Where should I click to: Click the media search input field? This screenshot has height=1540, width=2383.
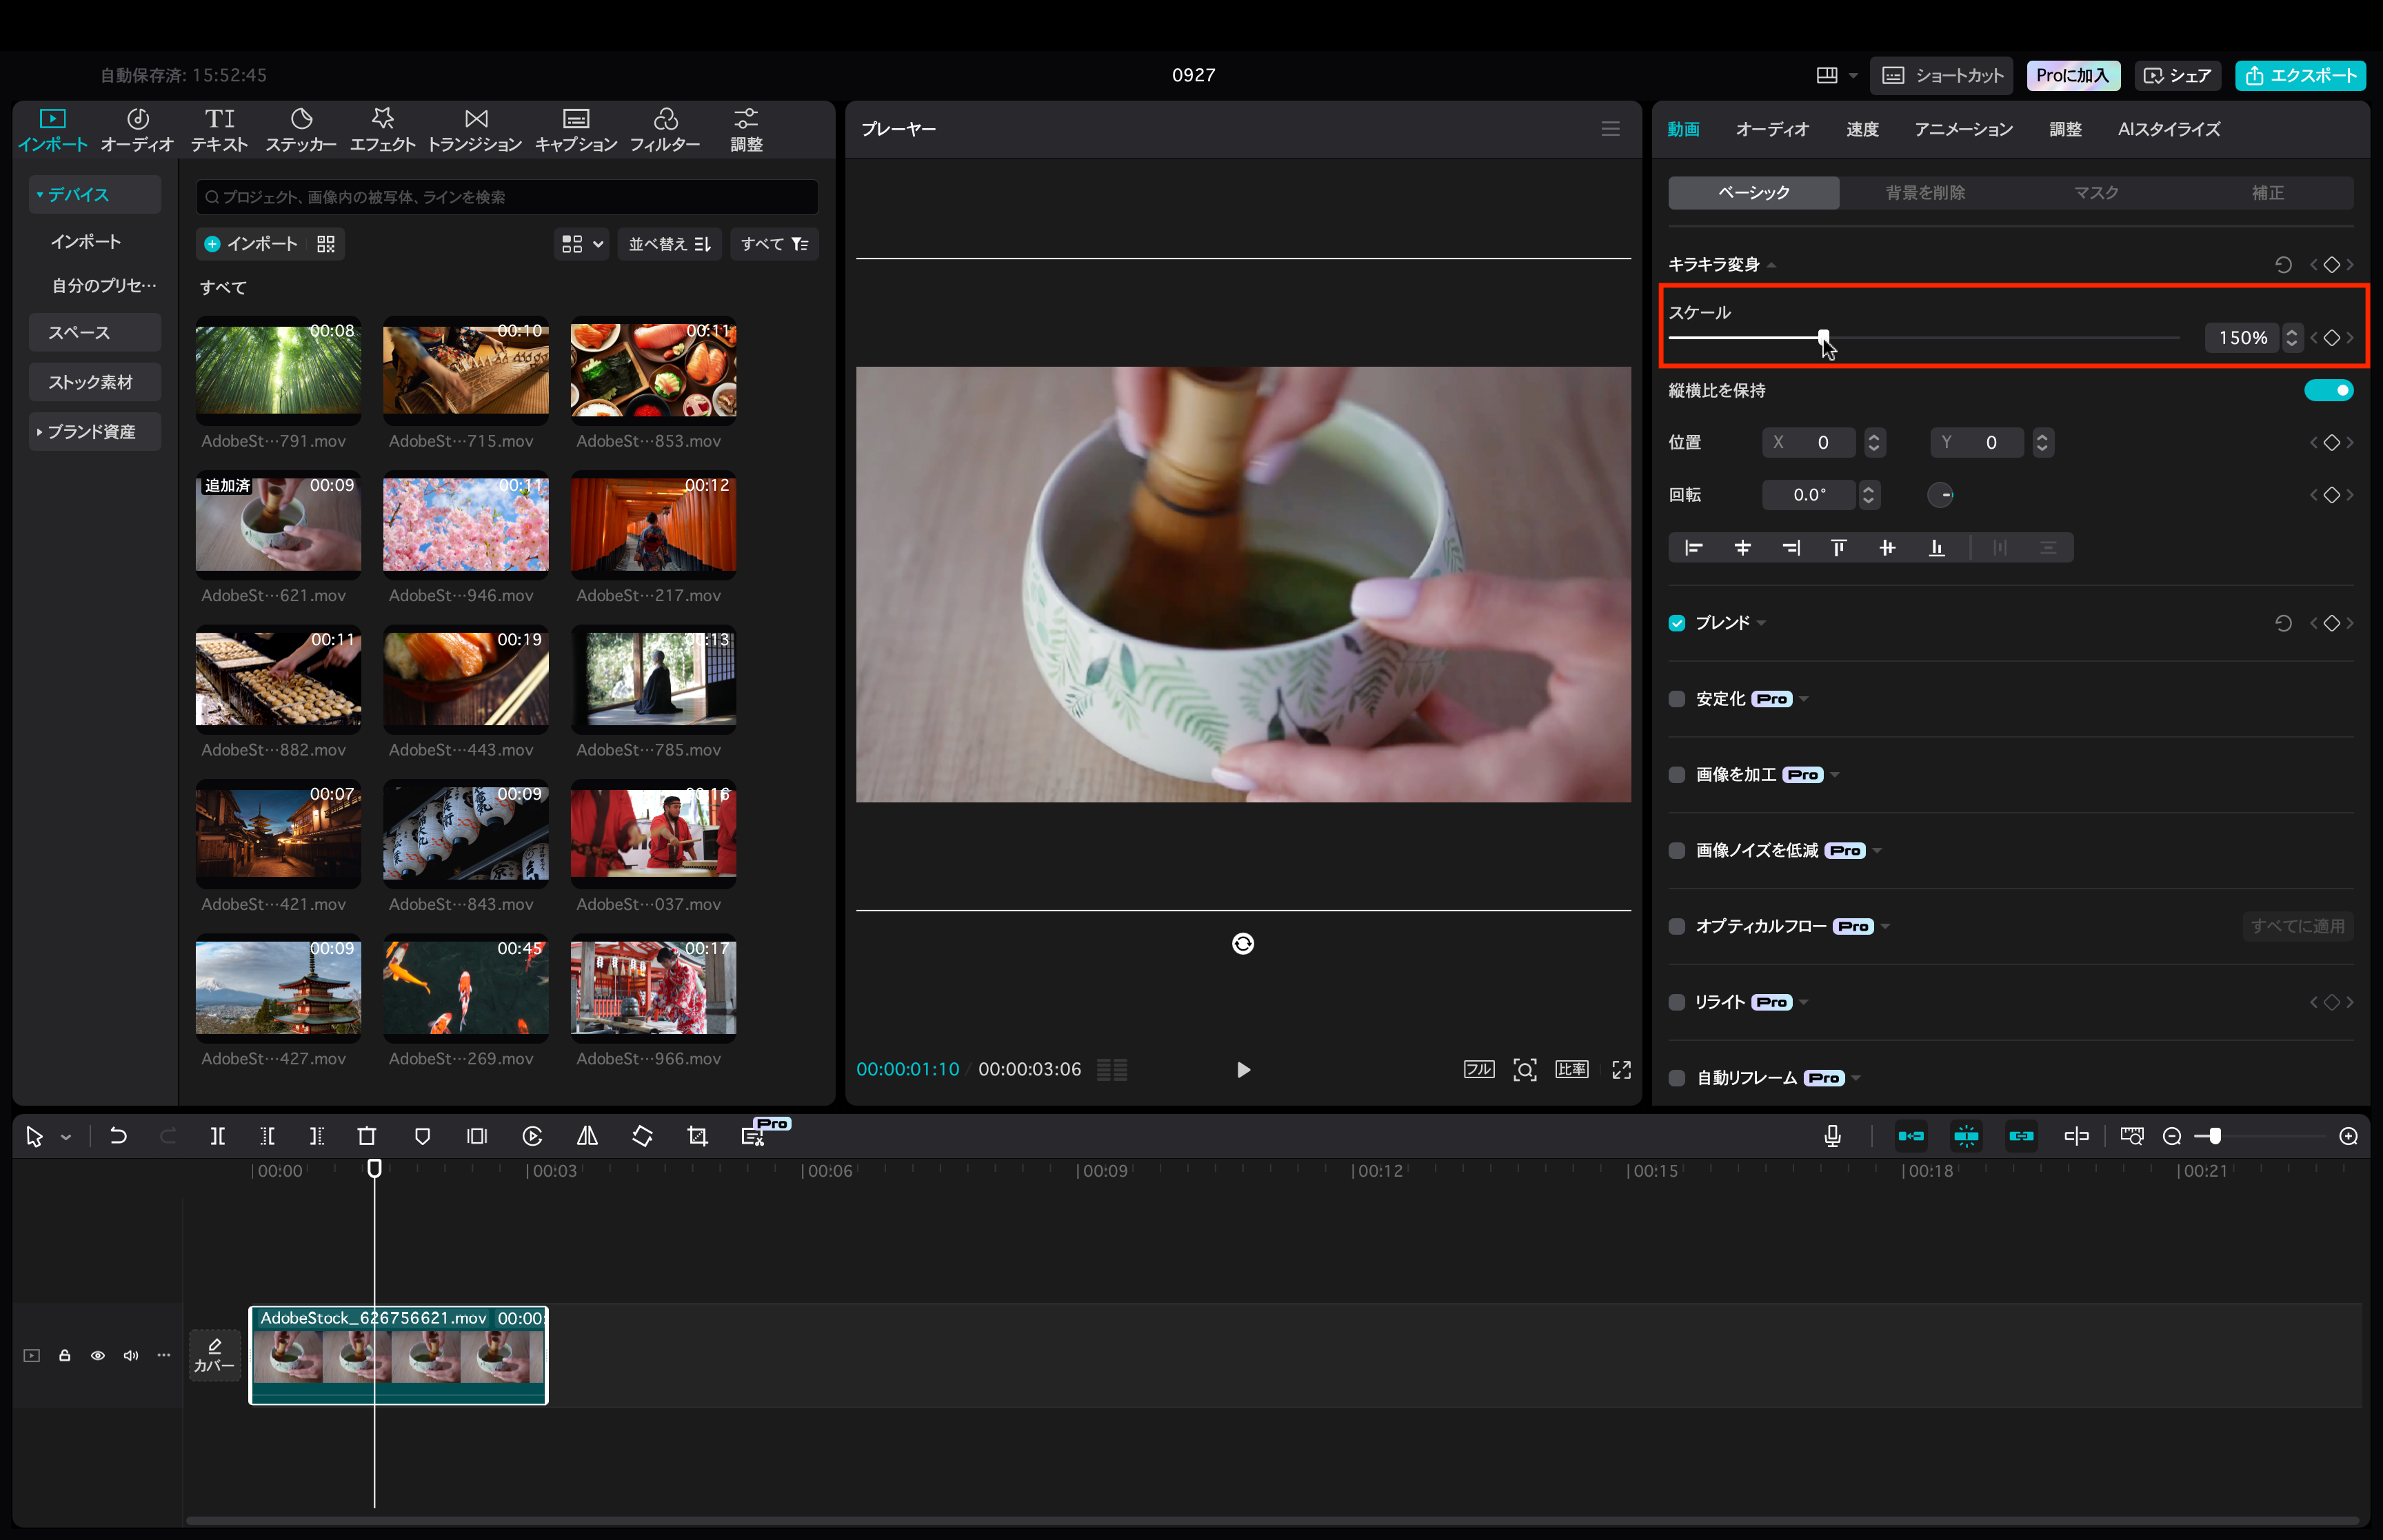pos(507,197)
